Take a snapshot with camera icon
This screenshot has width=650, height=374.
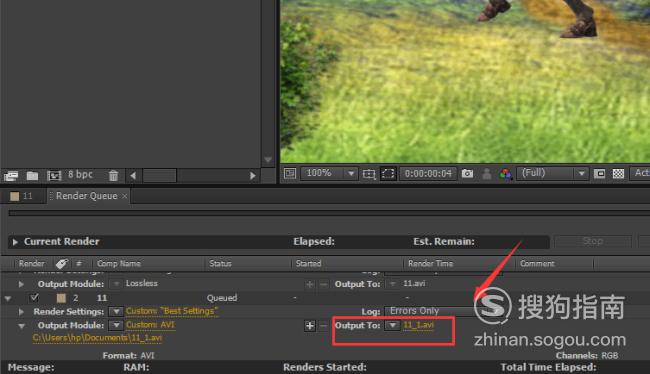(x=467, y=173)
